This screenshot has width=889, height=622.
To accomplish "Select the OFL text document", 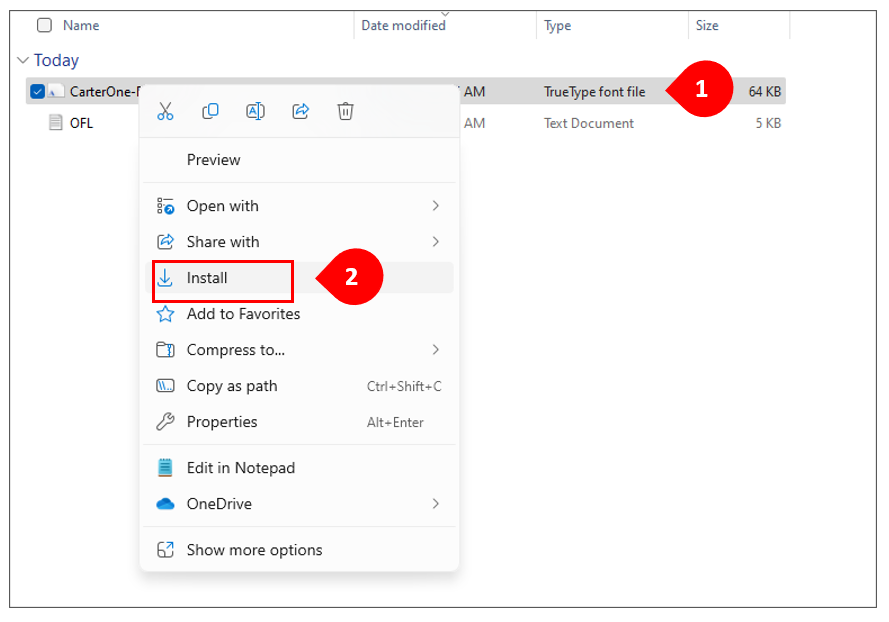I will 81,123.
